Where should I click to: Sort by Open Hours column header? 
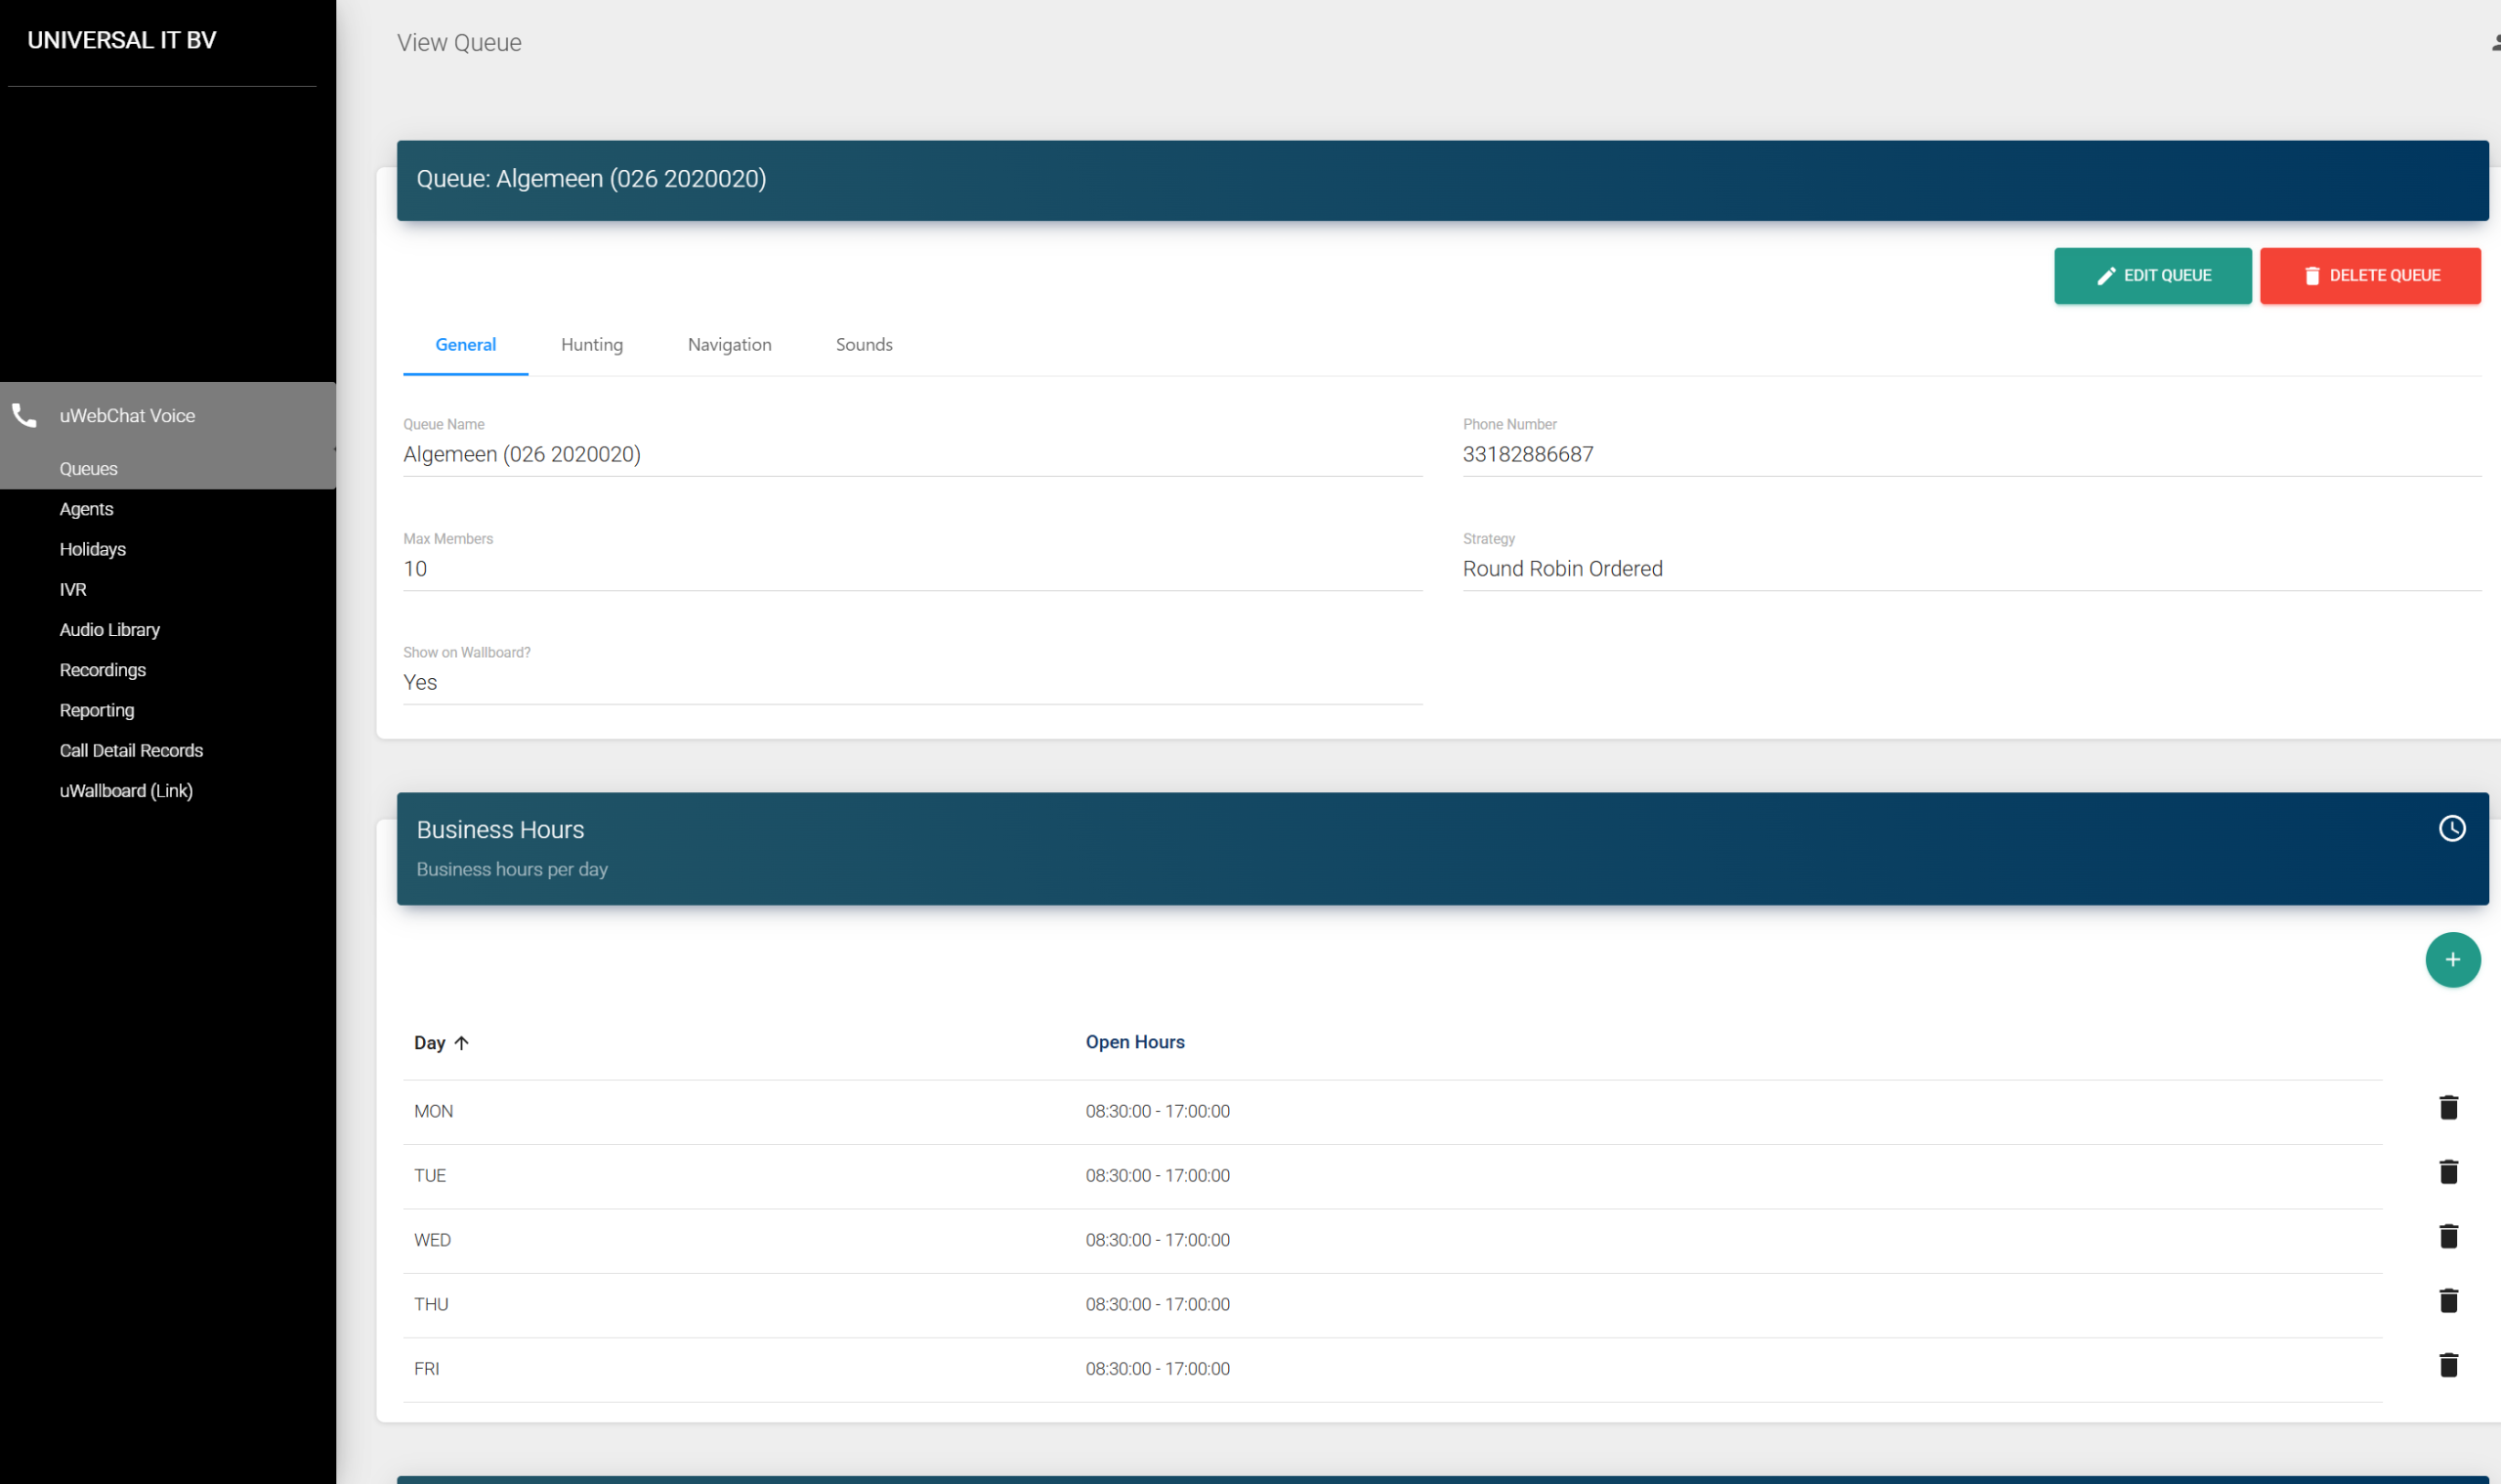click(x=1134, y=1042)
